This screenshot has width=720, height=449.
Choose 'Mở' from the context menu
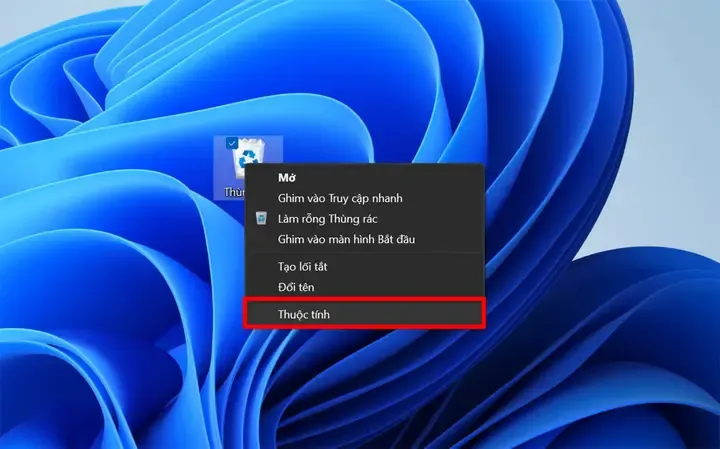(286, 177)
